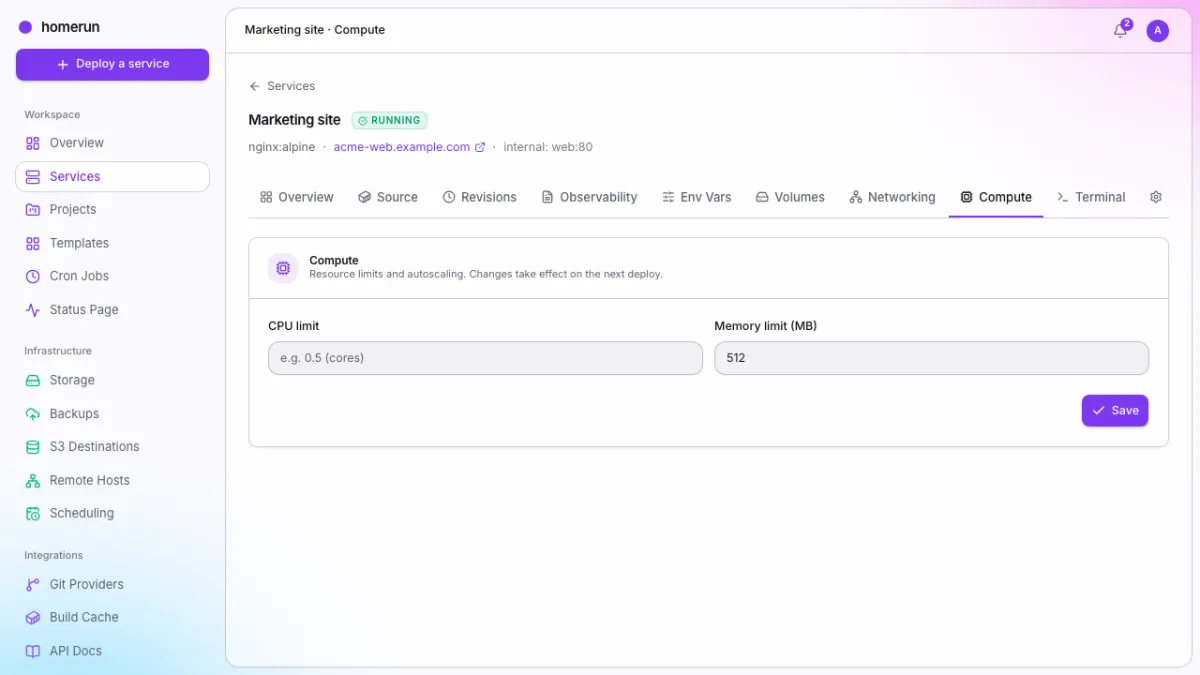Switch to the Overview tab
The image size is (1200, 675).
click(296, 197)
